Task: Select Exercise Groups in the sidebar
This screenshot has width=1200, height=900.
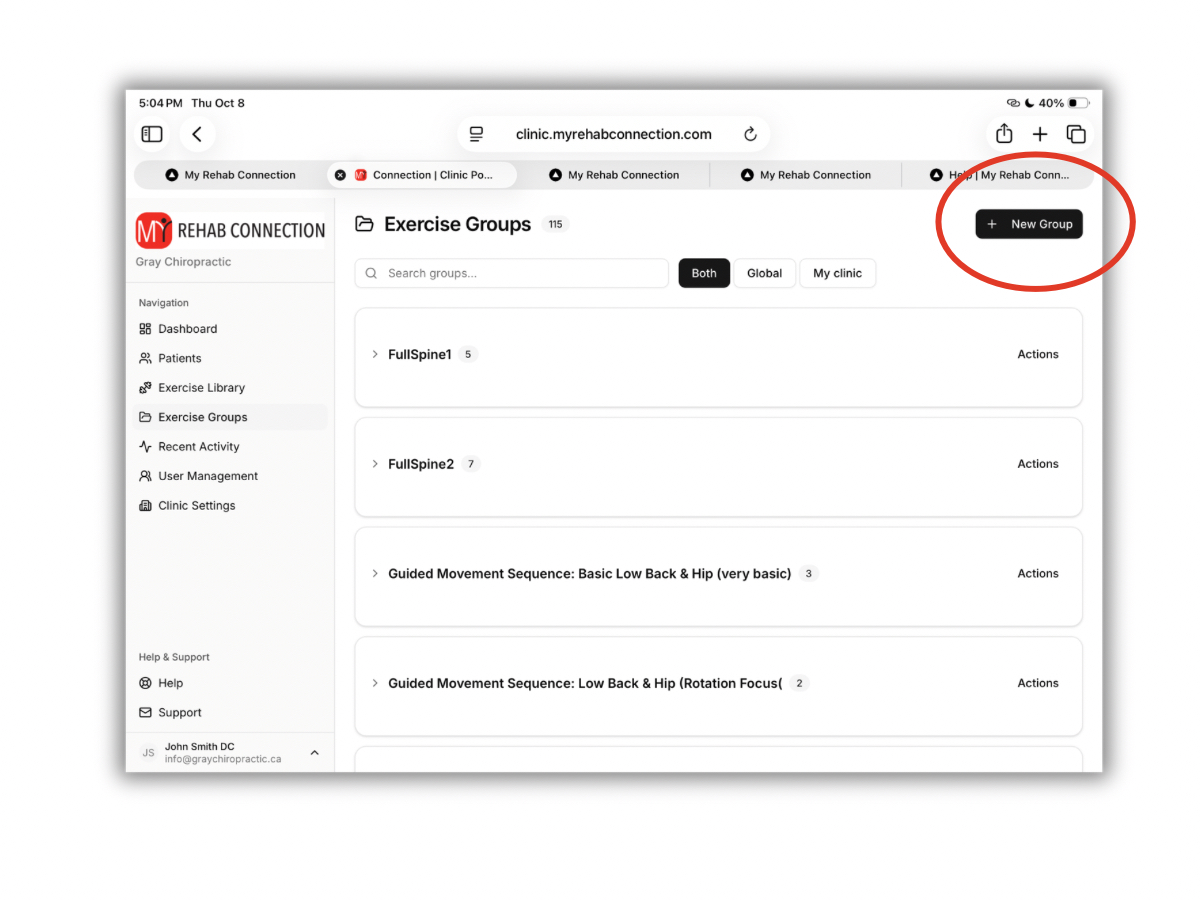Action: point(231,417)
